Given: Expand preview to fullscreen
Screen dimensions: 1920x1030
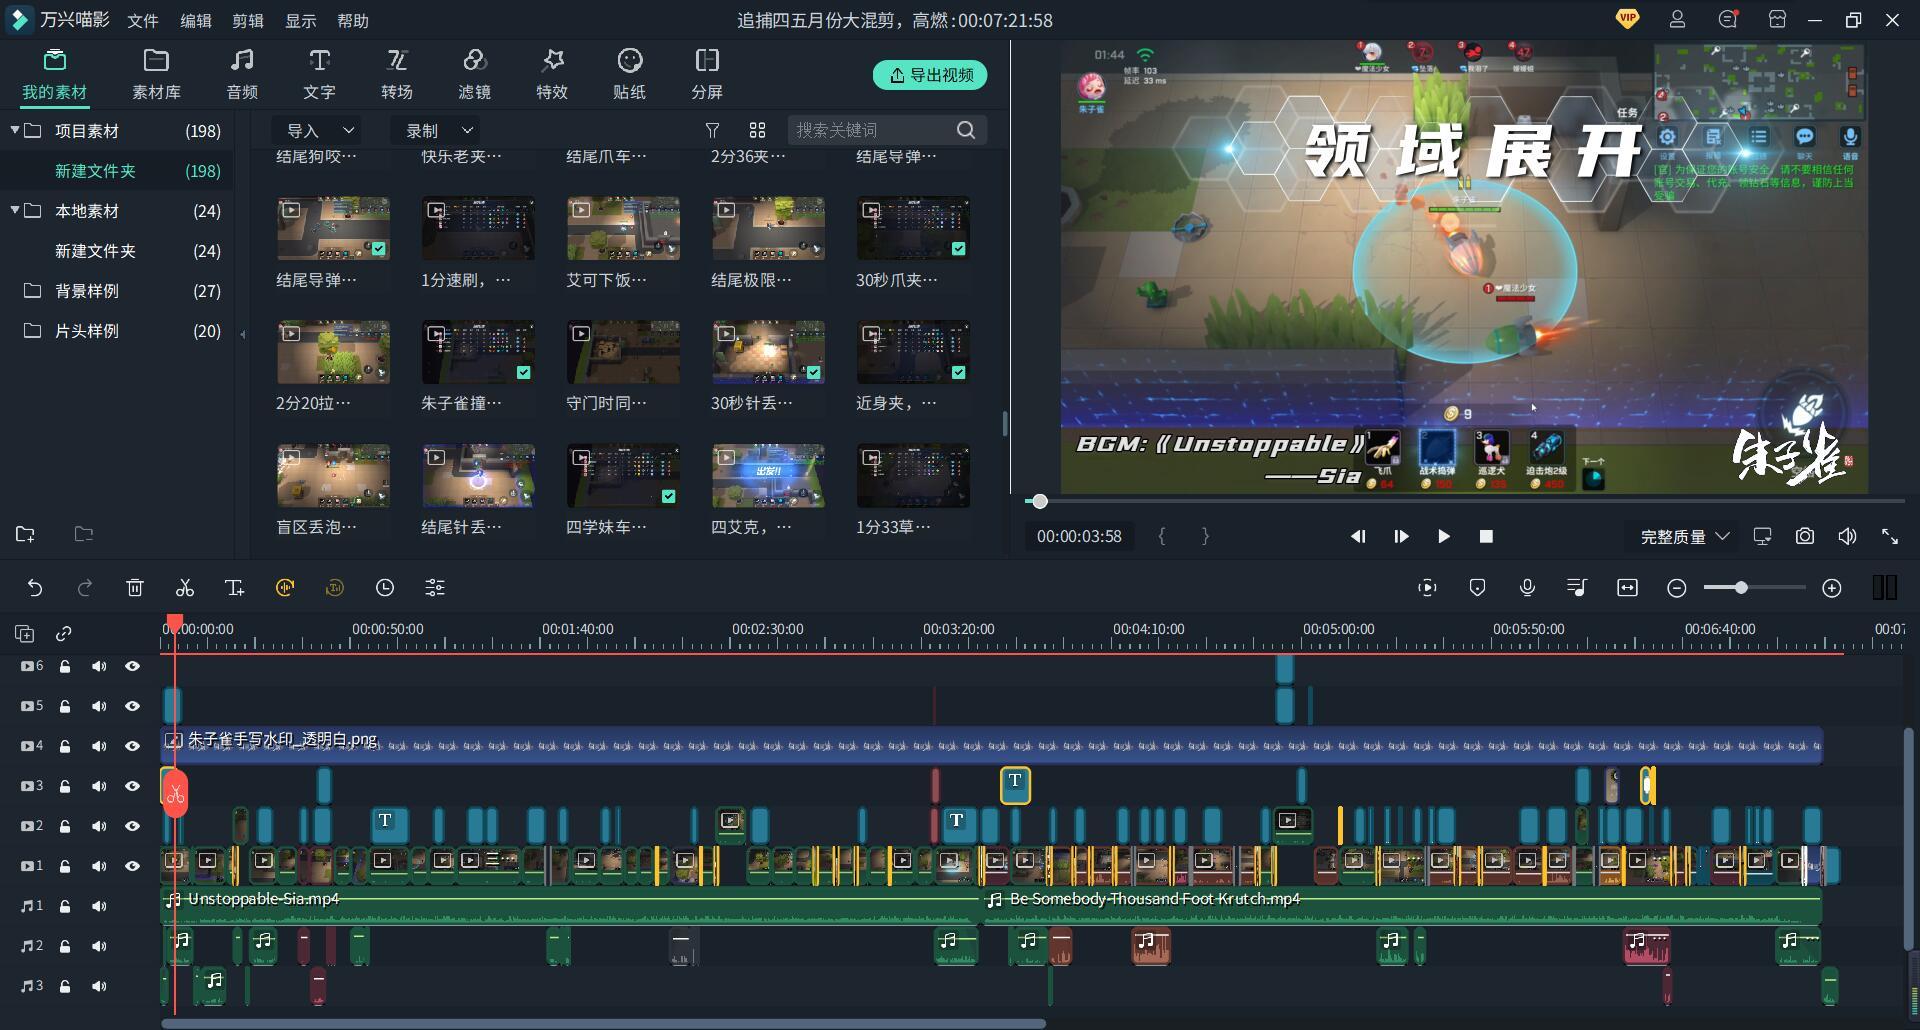Looking at the screenshot, I should click(1890, 536).
